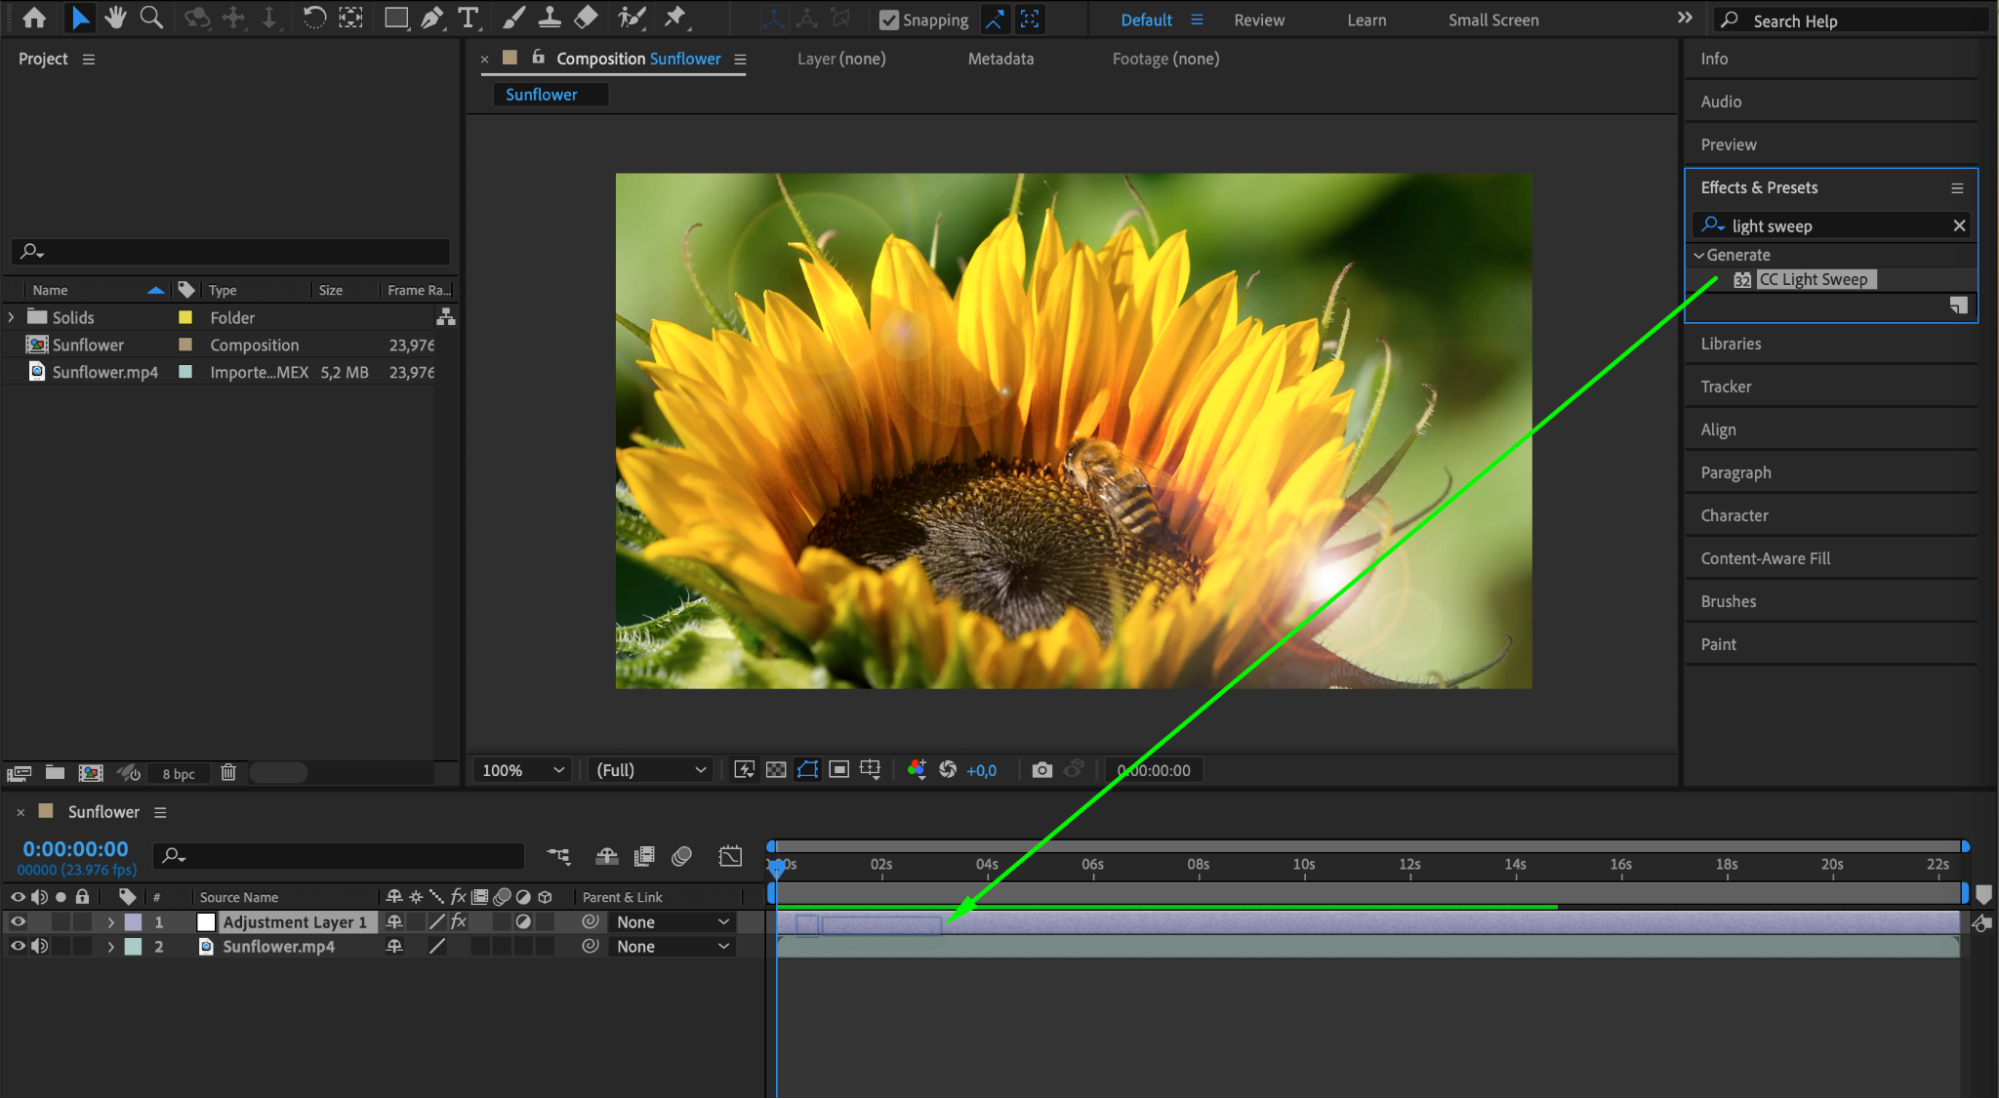Select the Pen tool

coord(432,17)
